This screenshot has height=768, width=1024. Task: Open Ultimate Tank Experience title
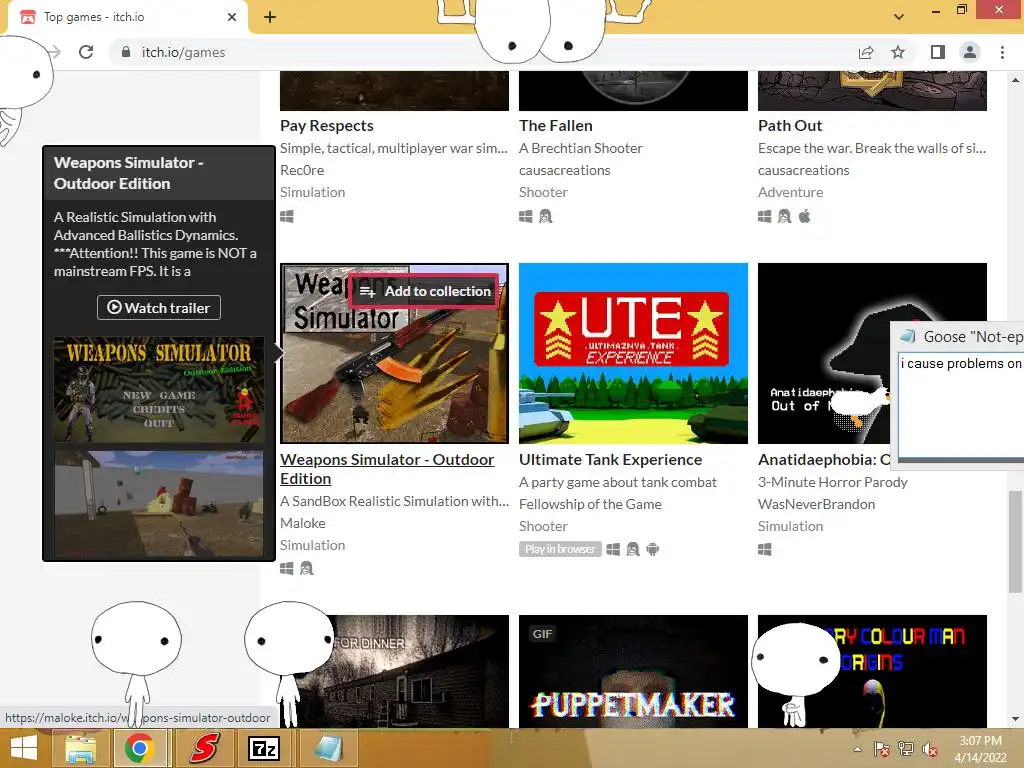tap(611, 460)
